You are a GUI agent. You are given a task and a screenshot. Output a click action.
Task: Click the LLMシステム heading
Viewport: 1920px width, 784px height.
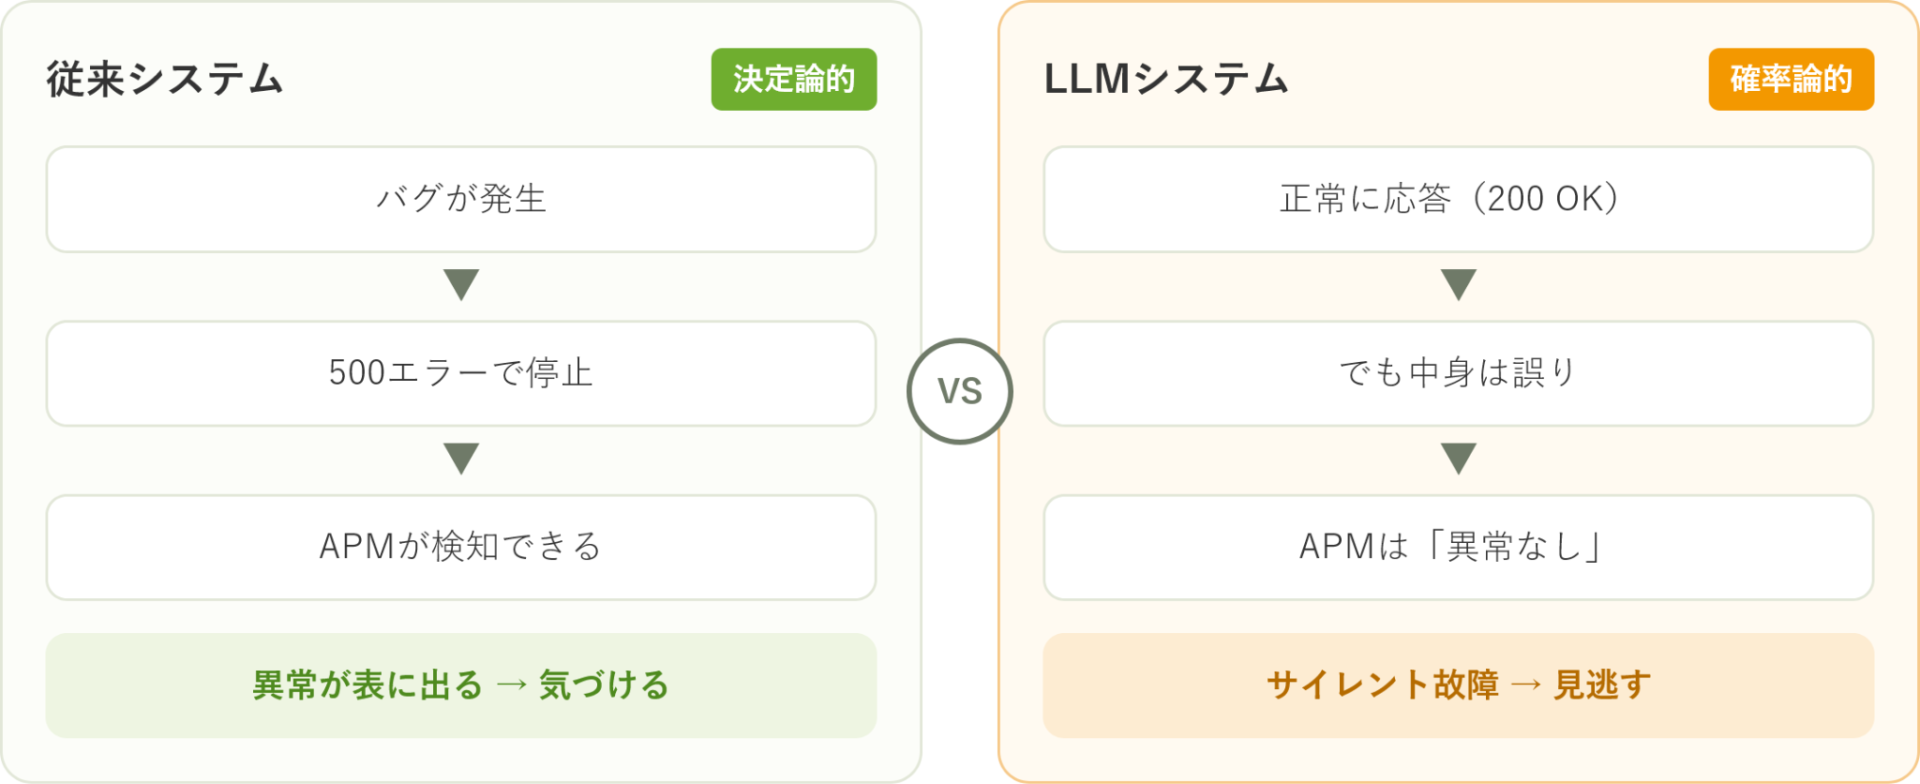(1166, 79)
